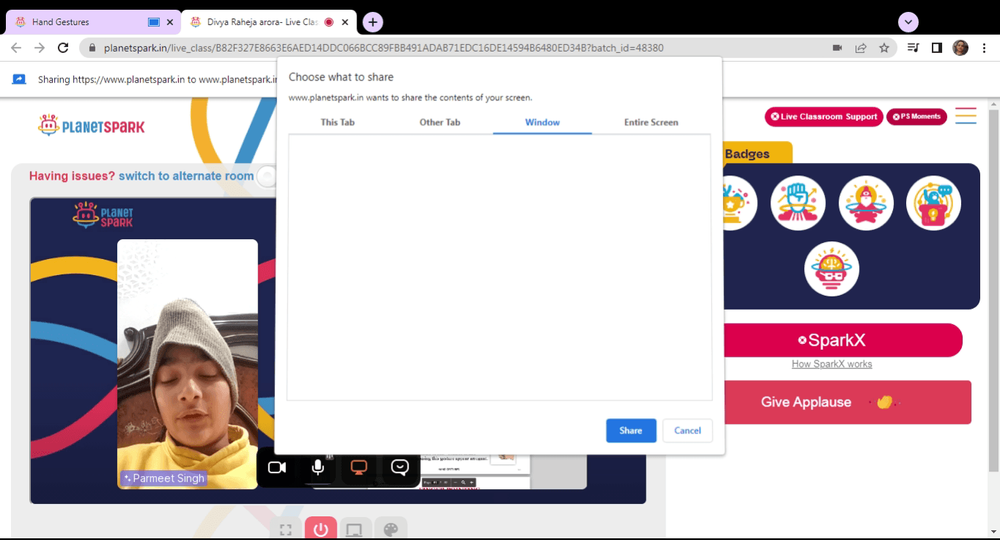Select the Entire Screen sharing tab
1000x540 pixels.
[651, 122]
